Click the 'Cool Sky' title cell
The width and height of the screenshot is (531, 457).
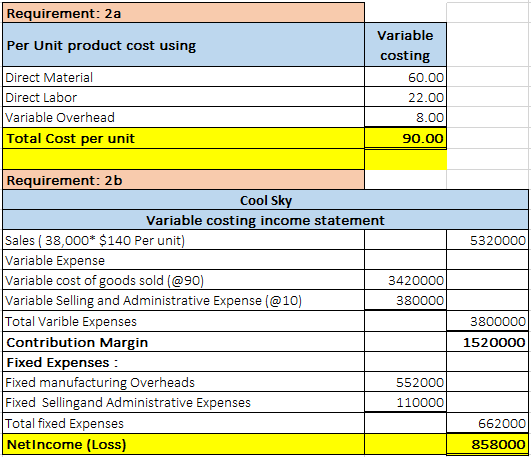(x=266, y=200)
